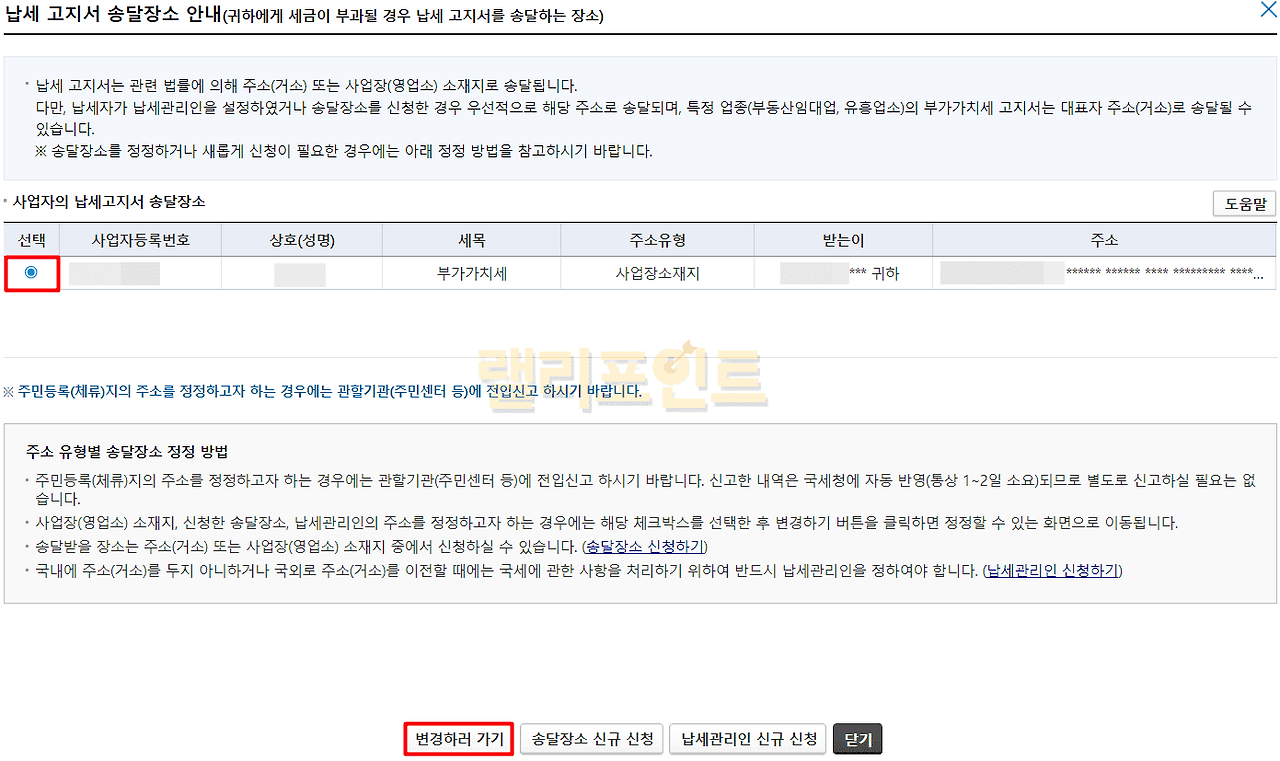This screenshot has width=1280, height=761.
Task: Open the 납세관리인 신청하기 link
Action: [x=1053, y=570]
